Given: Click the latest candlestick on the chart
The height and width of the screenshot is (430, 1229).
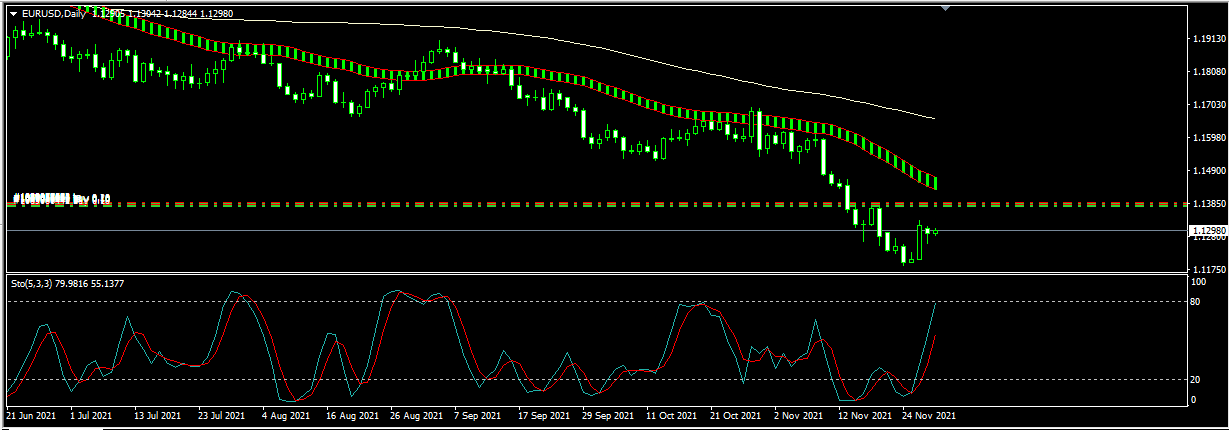Looking at the screenshot, I should (x=936, y=231).
